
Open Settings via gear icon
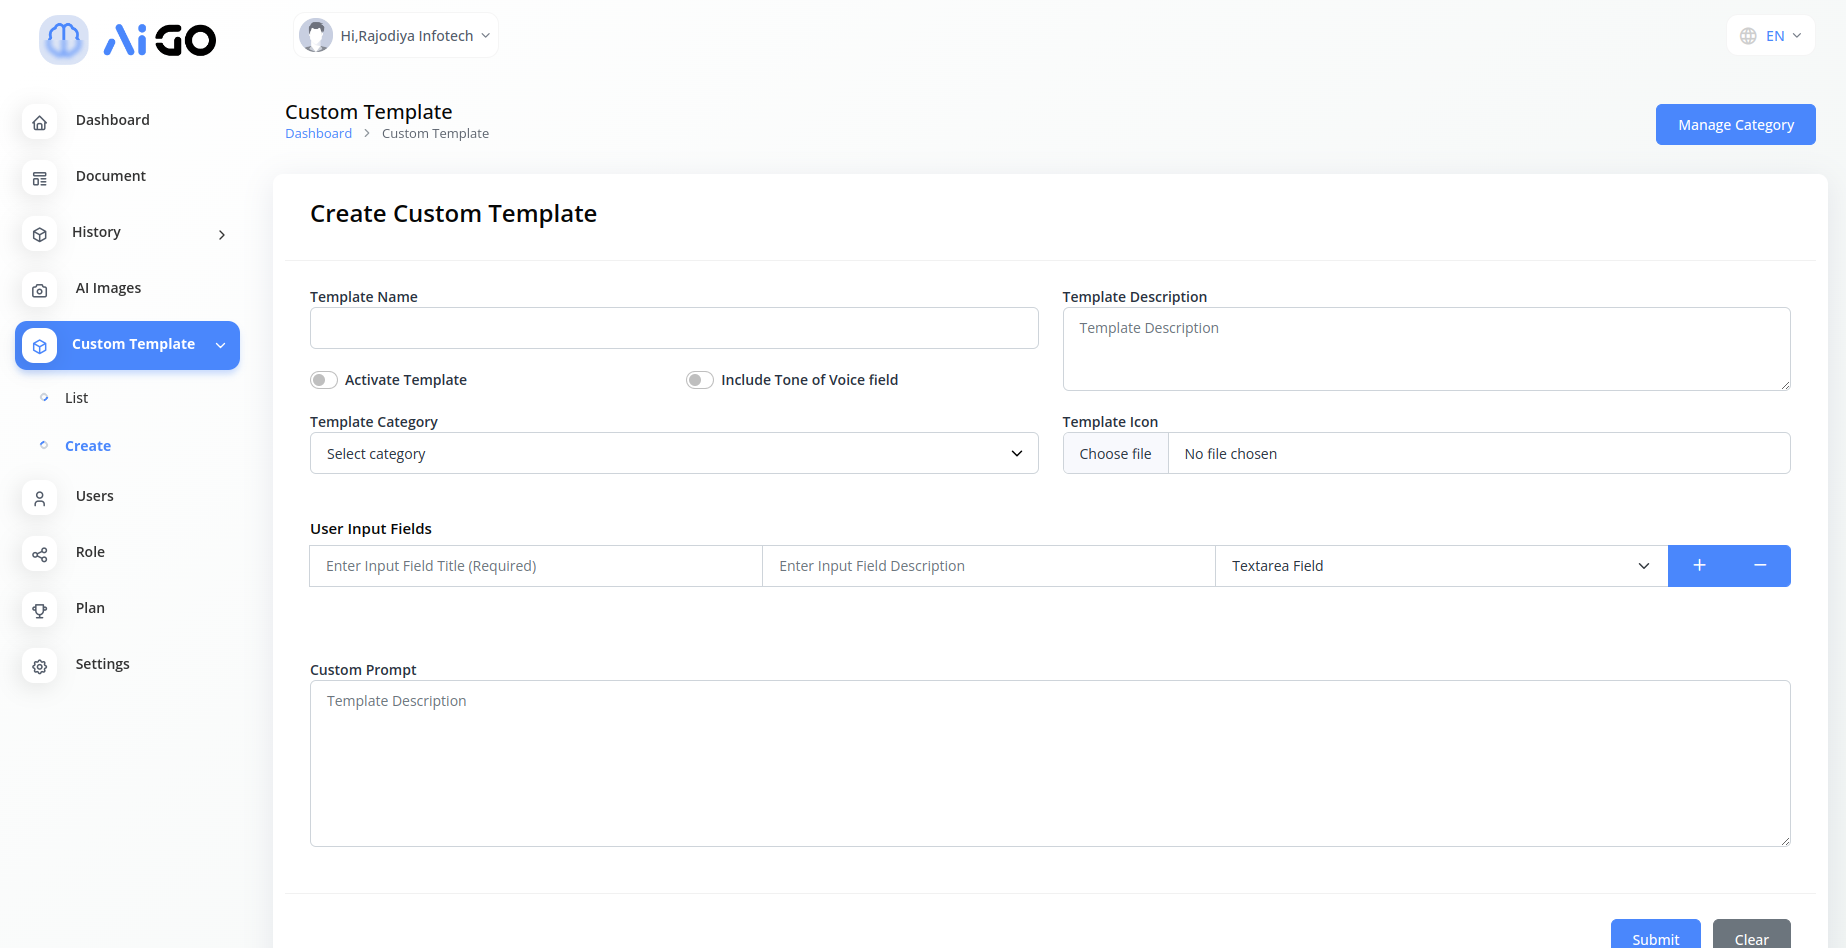(40, 667)
